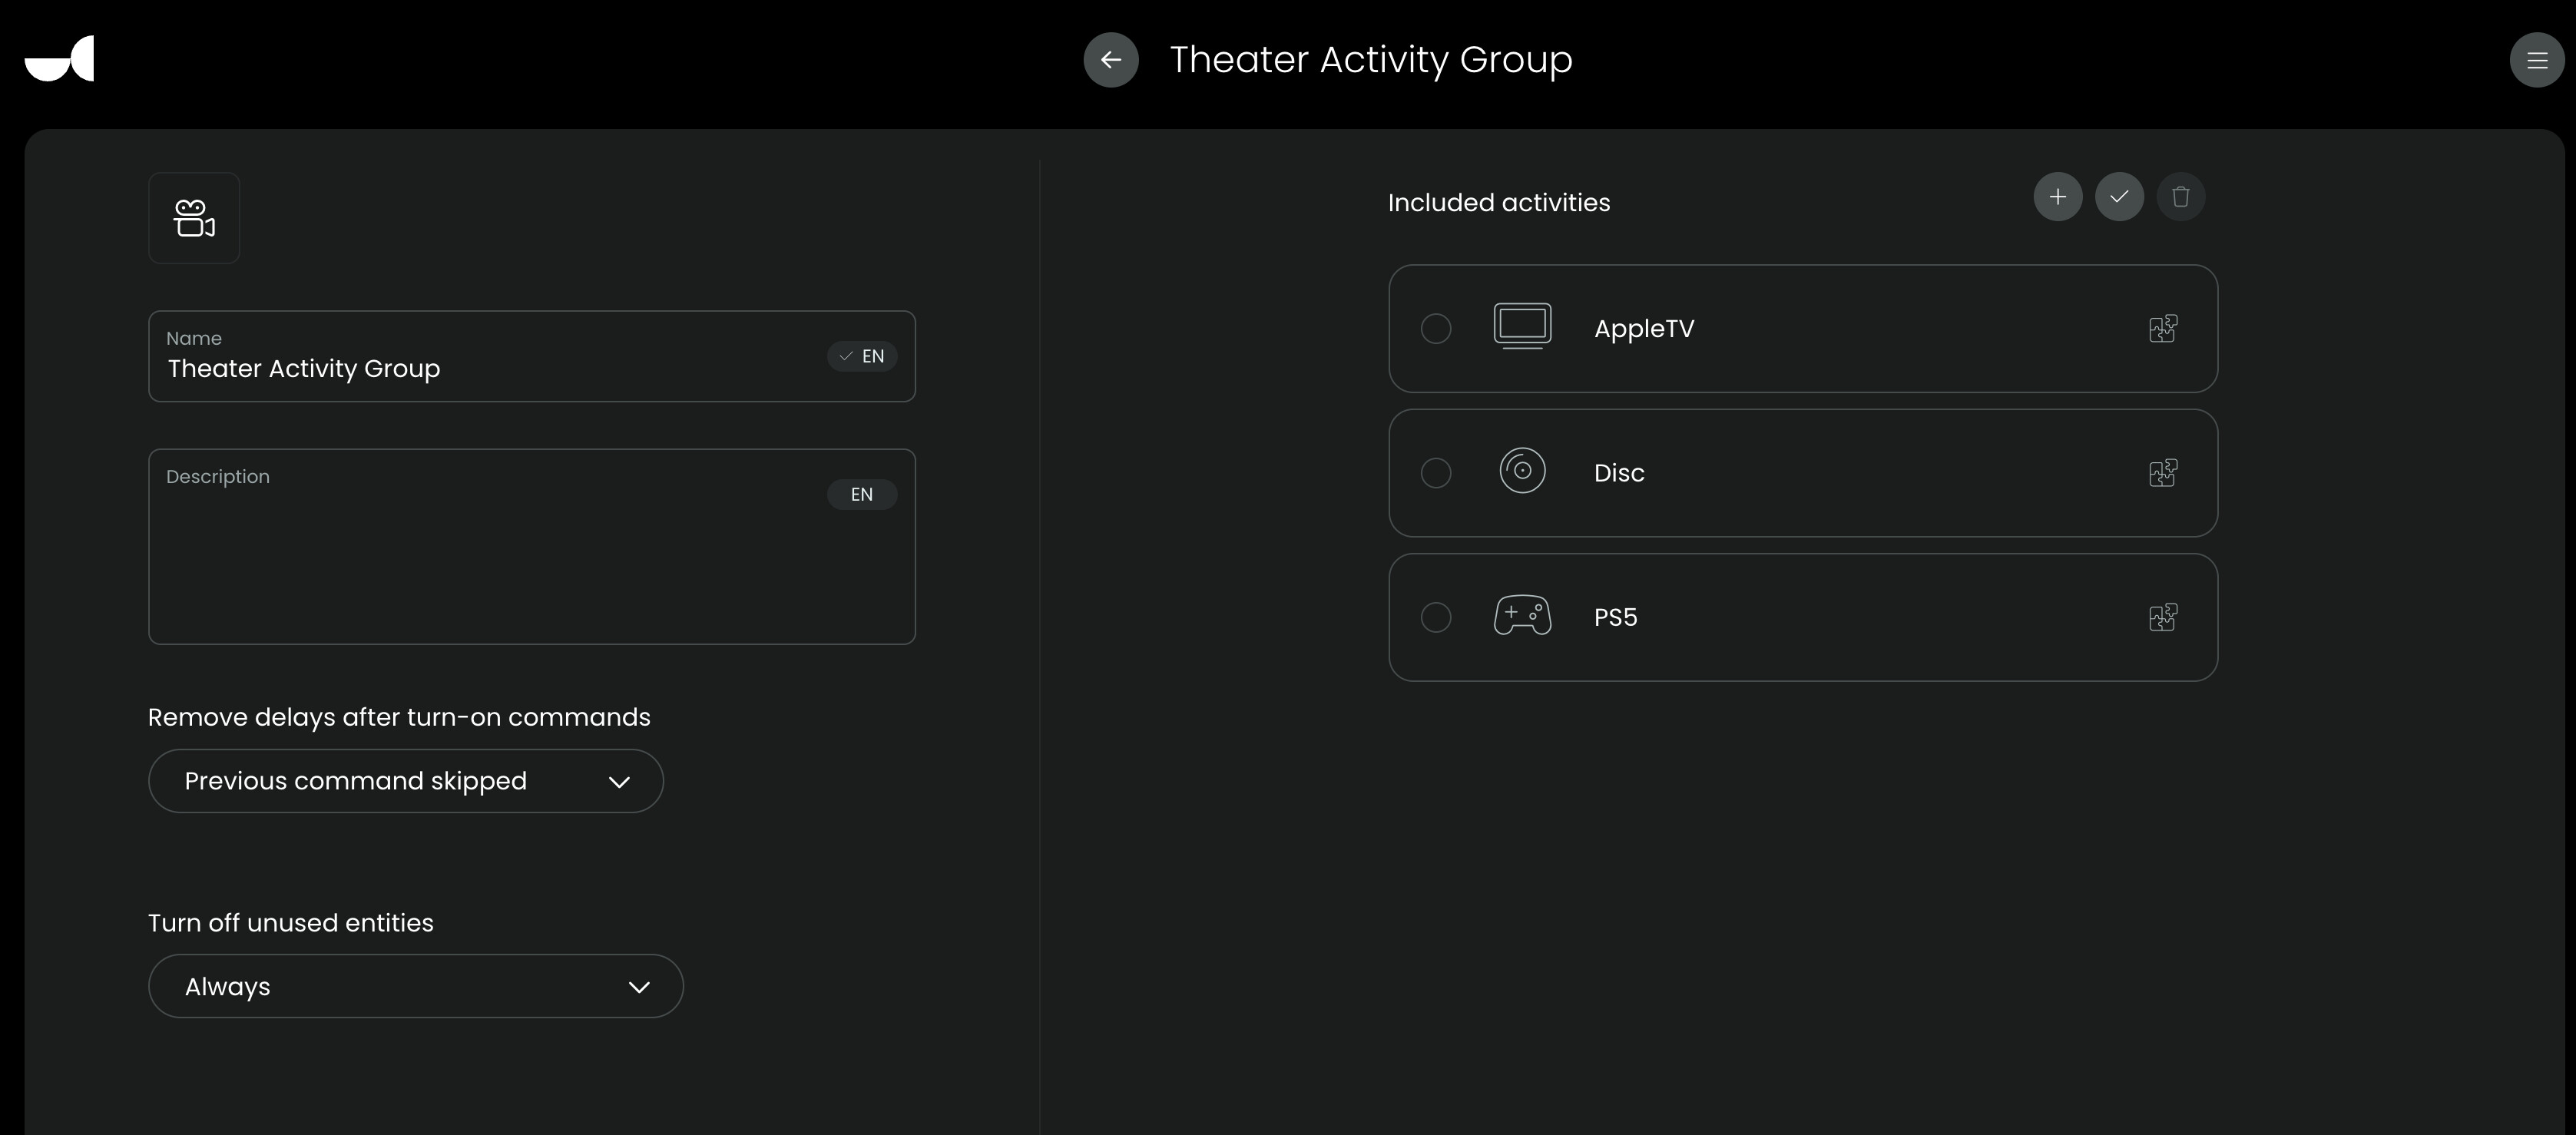Select the Disc radio circle
Screen dimensions: 2576x1135
tap(1436, 473)
